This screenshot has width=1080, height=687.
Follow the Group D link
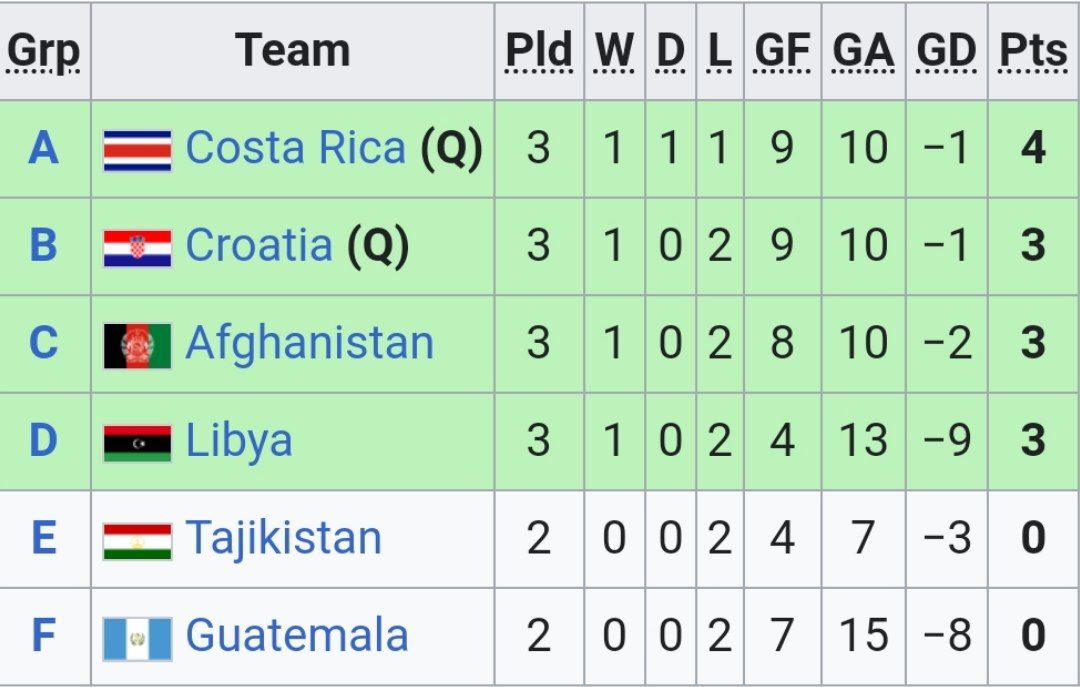click(x=43, y=441)
